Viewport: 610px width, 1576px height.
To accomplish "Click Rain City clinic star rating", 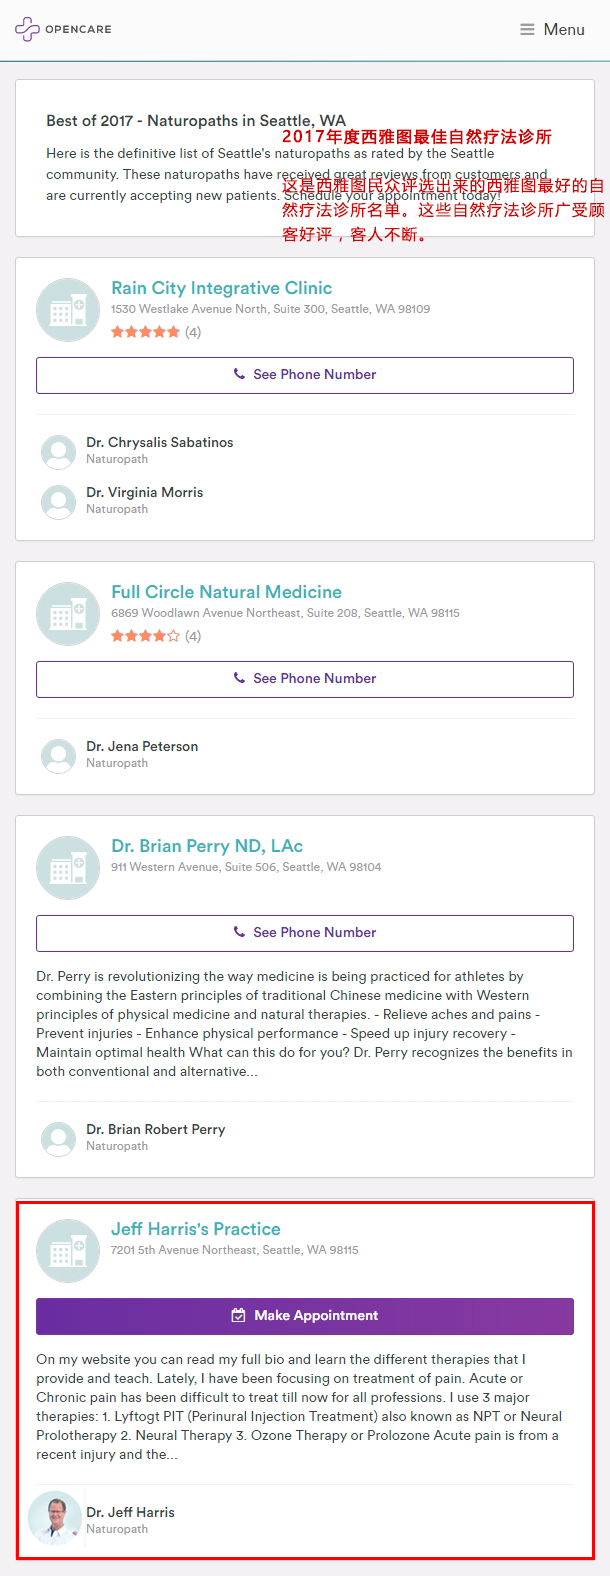I will [x=146, y=332].
